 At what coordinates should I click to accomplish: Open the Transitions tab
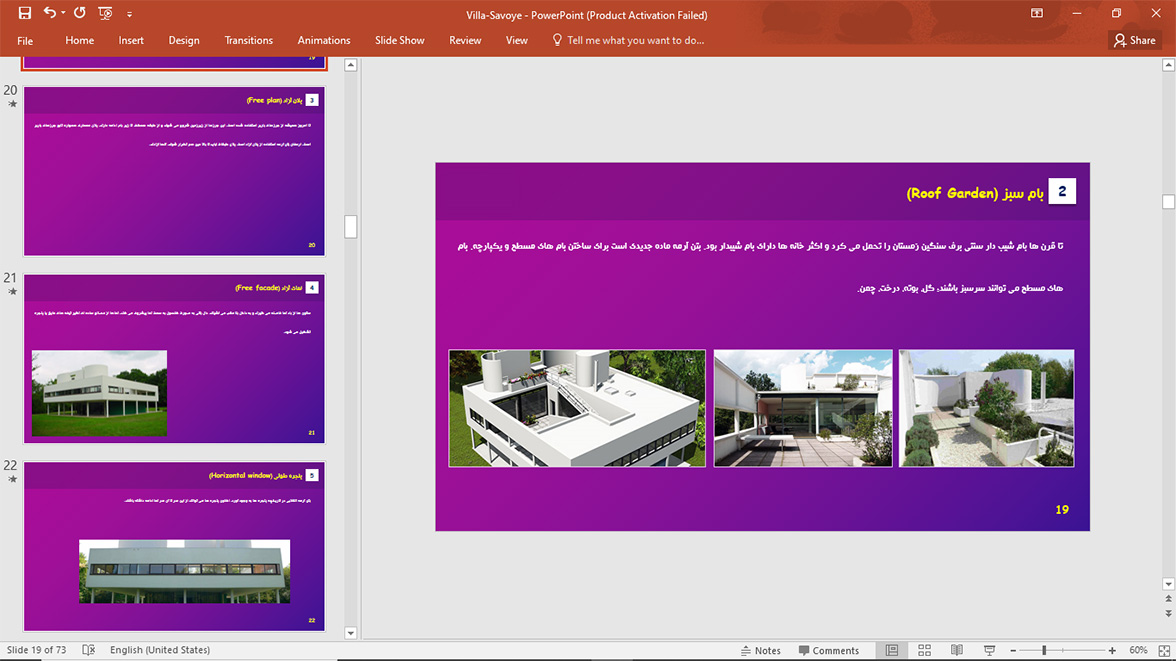click(x=248, y=41)
